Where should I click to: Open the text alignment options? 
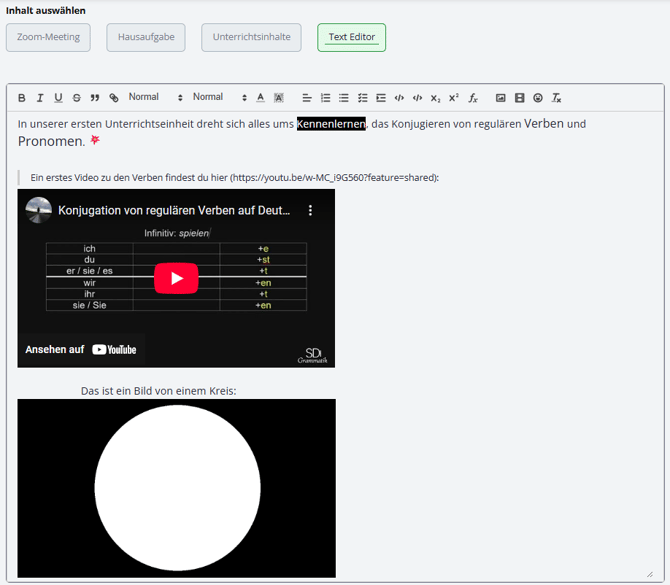pyautogui.click(x=307, y=98)
